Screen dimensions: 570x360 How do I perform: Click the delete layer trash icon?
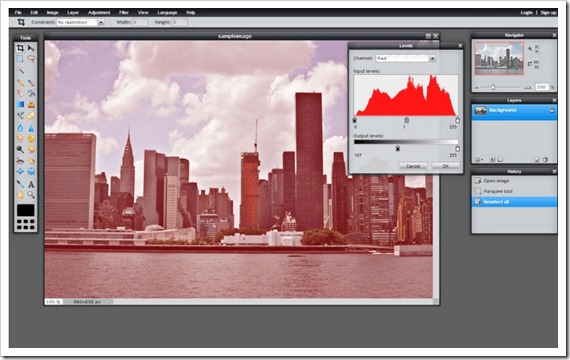pos(545,159)
